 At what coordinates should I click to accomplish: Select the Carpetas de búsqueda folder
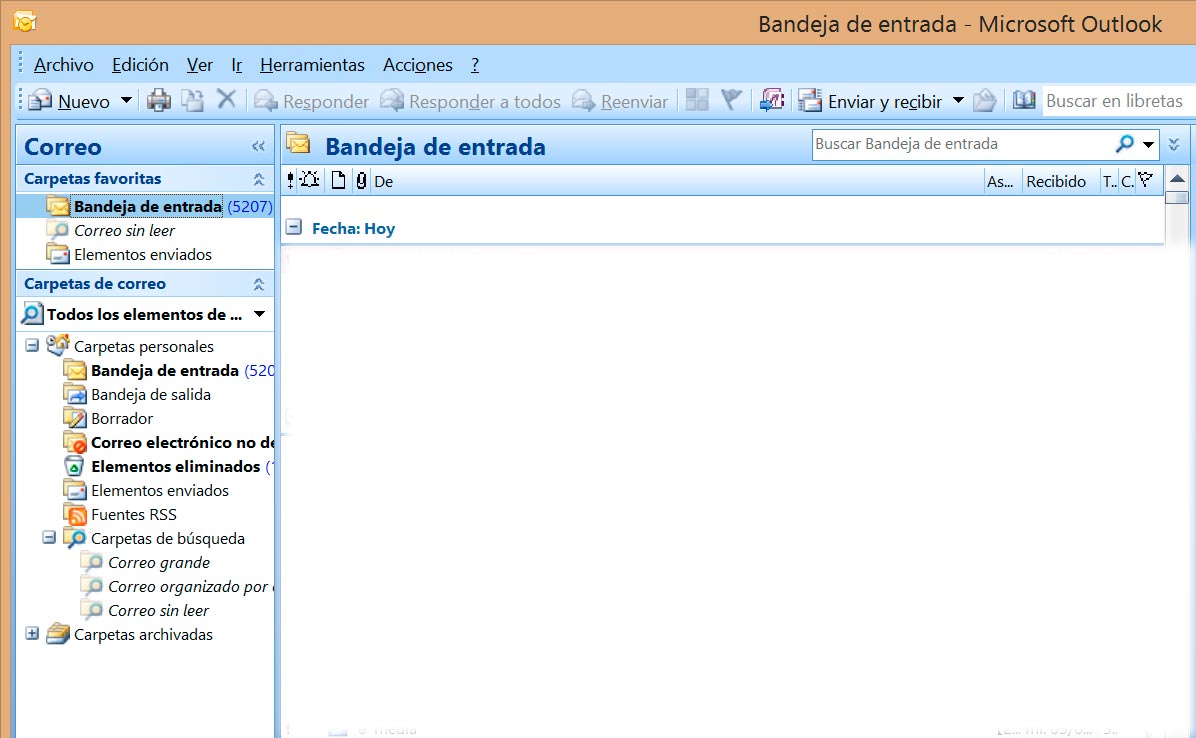[168, 539]
